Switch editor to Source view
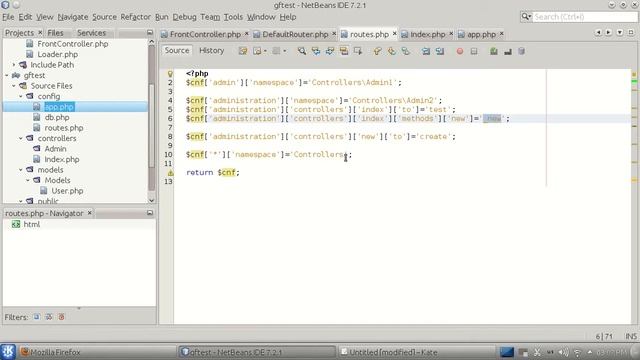This screenshot has width=640, height=360. tap(177, 50)
